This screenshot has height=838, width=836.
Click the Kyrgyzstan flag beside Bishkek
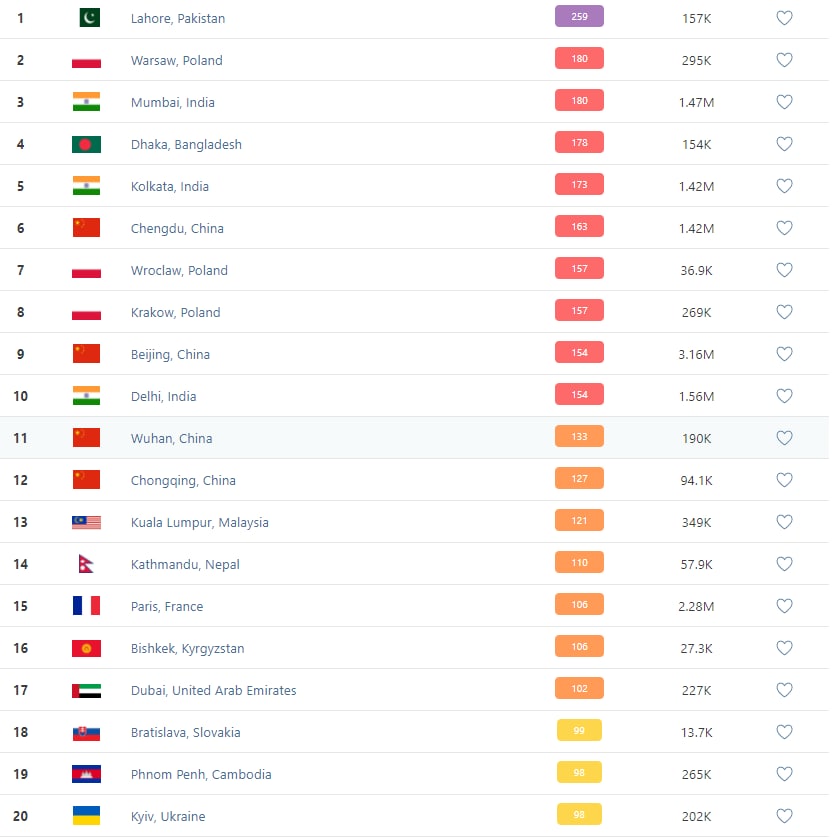click(86, 648)
